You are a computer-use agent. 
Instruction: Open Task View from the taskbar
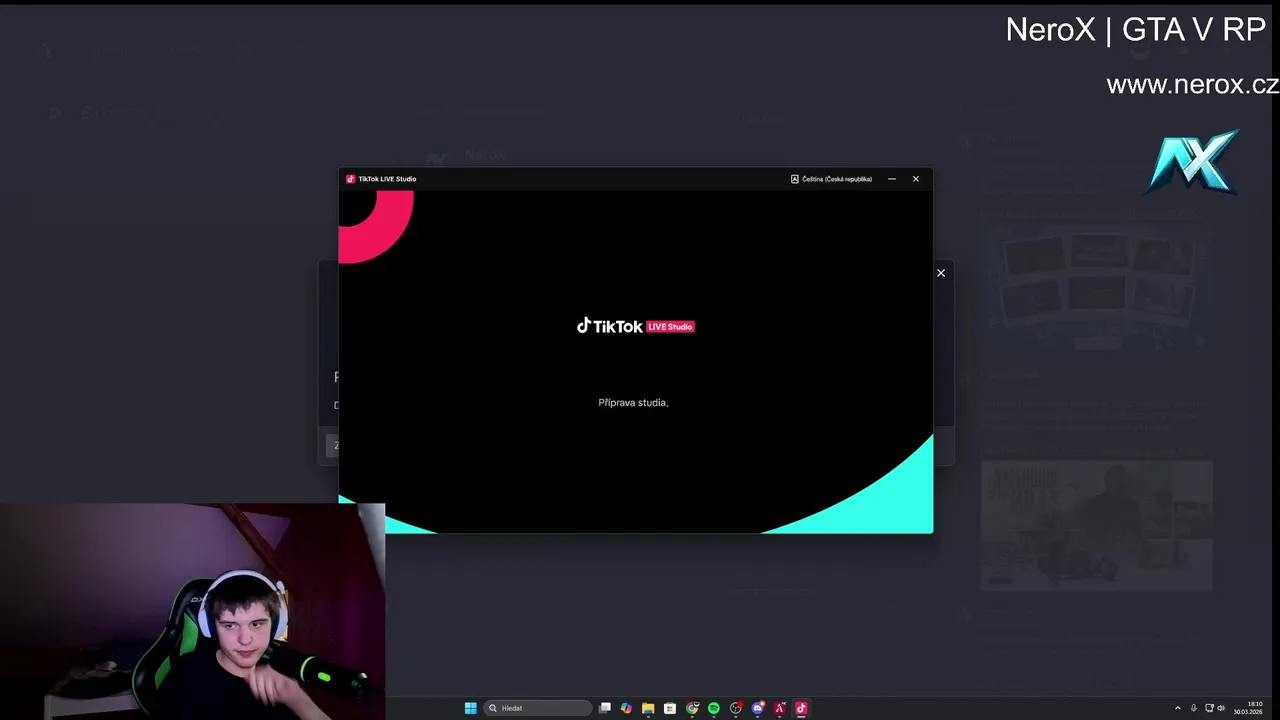click(x=605, y=708)
